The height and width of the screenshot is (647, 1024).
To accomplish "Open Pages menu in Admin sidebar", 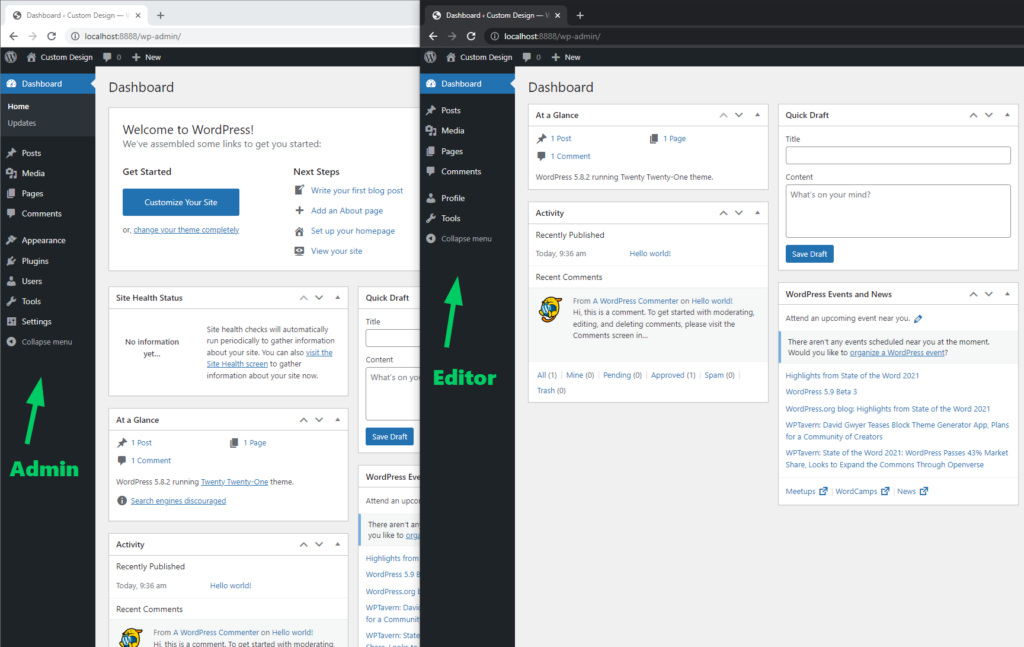I will tap(32, 193).
